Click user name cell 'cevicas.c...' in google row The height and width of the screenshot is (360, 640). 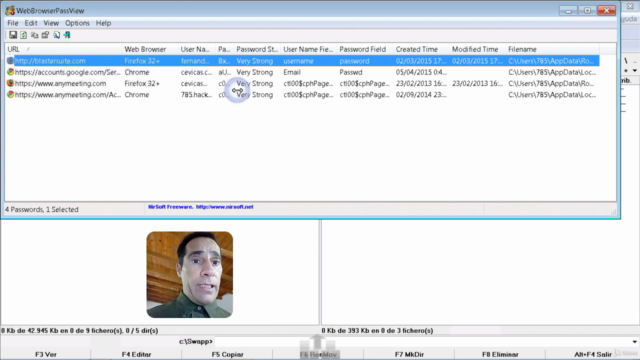tap(196, 72)
